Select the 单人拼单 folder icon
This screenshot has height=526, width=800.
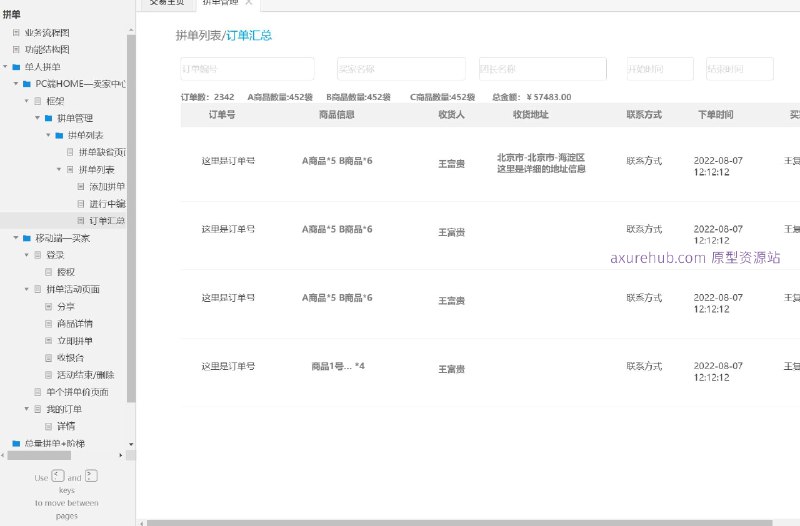point(16,67)
